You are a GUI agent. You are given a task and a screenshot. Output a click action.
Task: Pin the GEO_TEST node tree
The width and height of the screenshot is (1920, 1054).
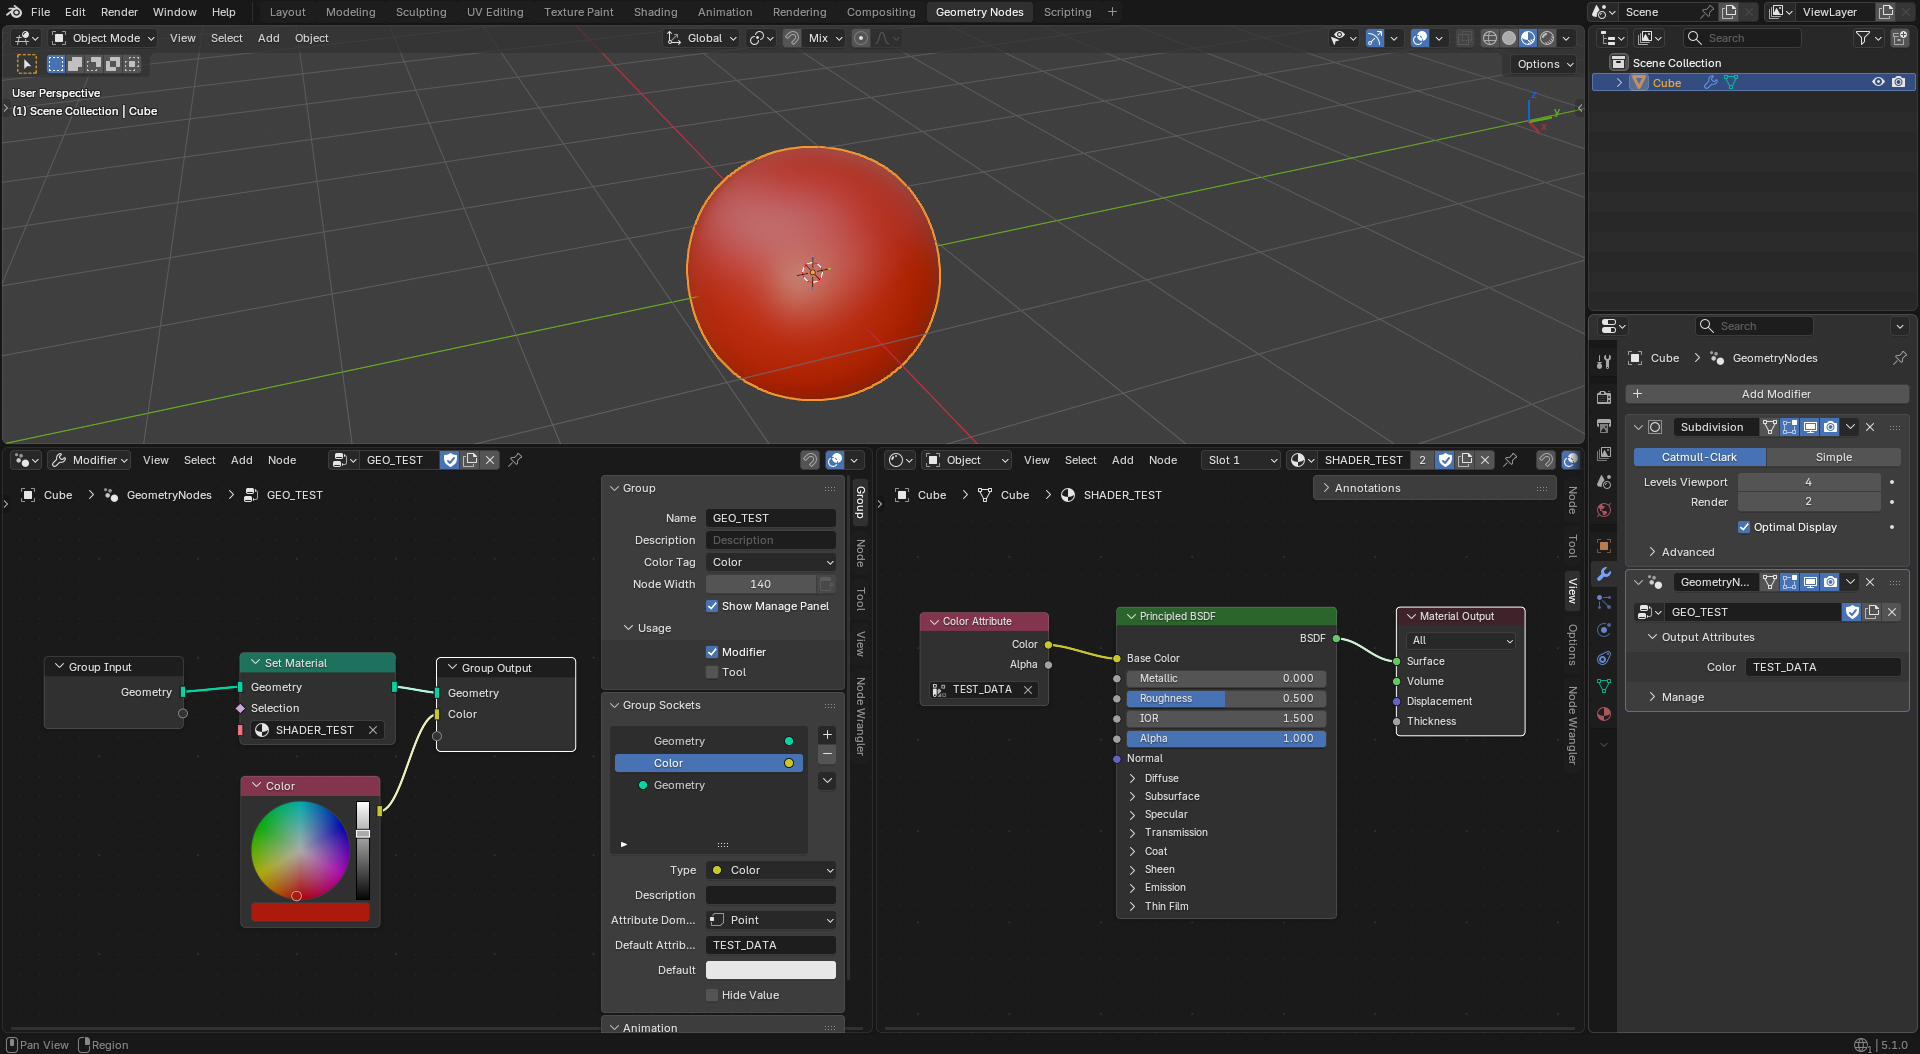point(515,460)
